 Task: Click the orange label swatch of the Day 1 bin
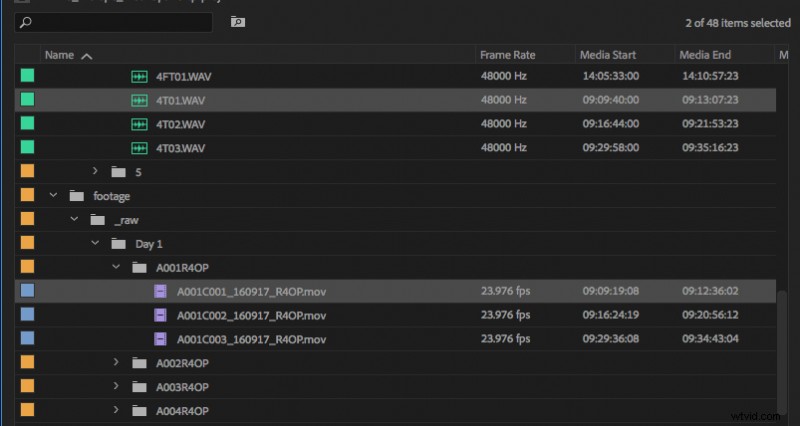pyautogui.click(x=28, y=242)
